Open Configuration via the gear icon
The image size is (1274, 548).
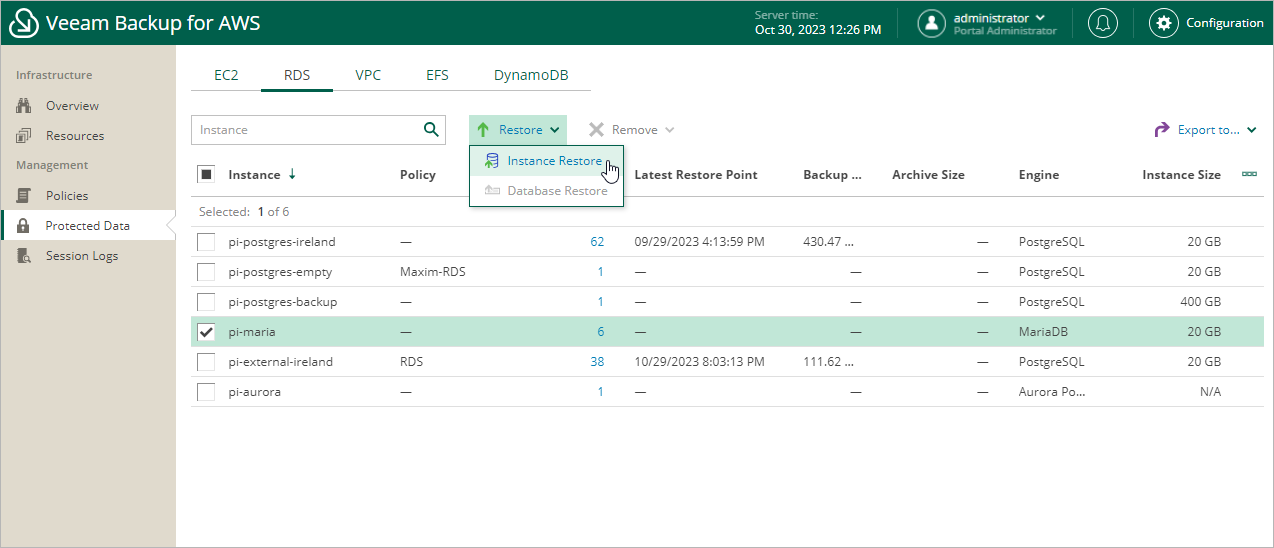[1164, 23]
